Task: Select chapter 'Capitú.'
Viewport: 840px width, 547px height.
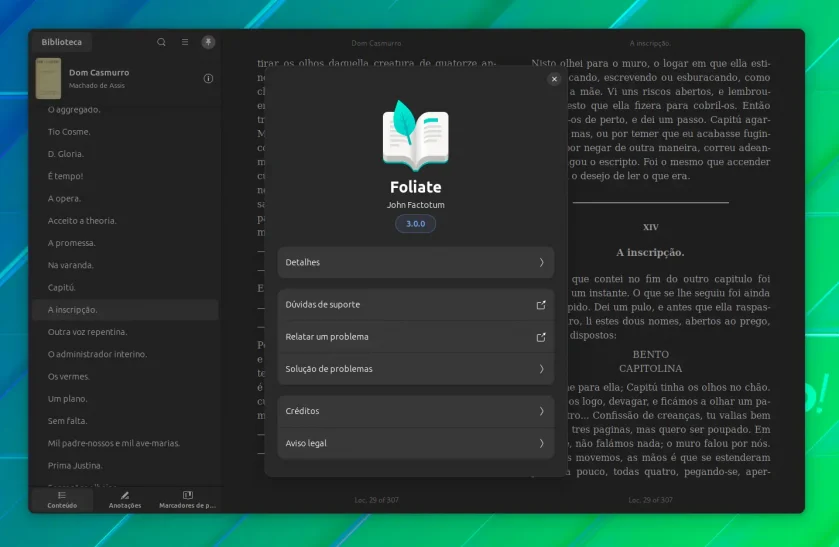Action: pos(125,287)
